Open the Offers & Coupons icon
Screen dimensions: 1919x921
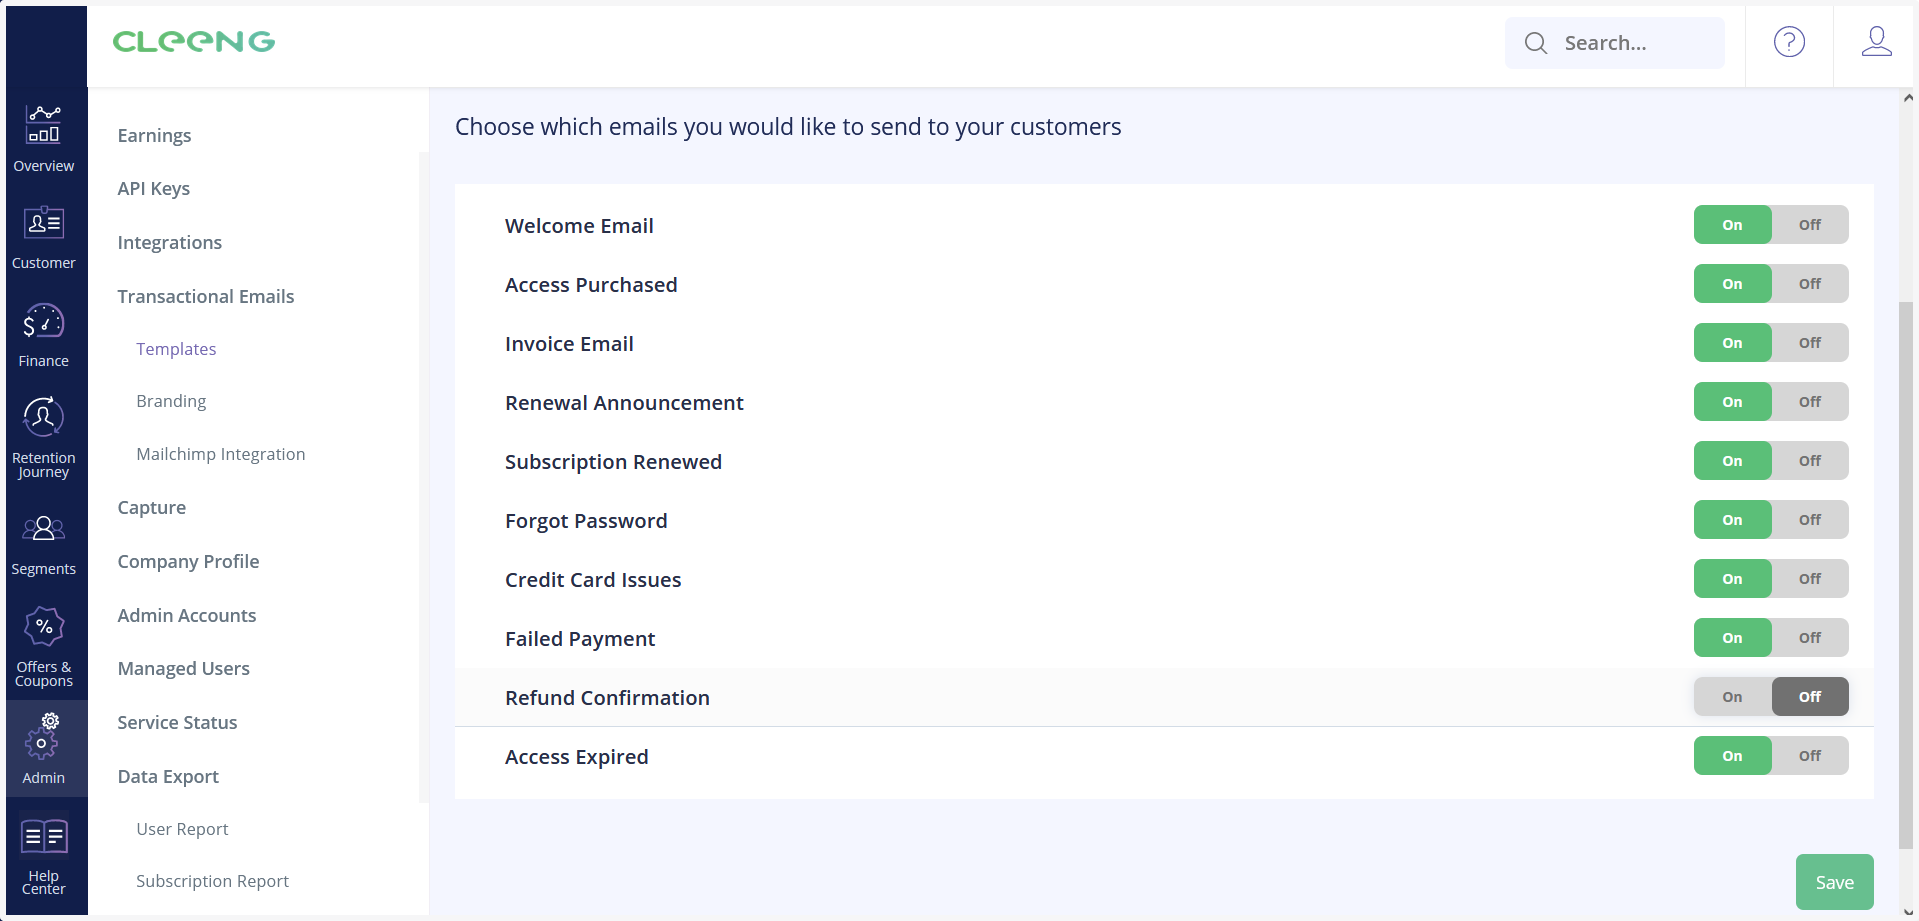pos(43,626)
